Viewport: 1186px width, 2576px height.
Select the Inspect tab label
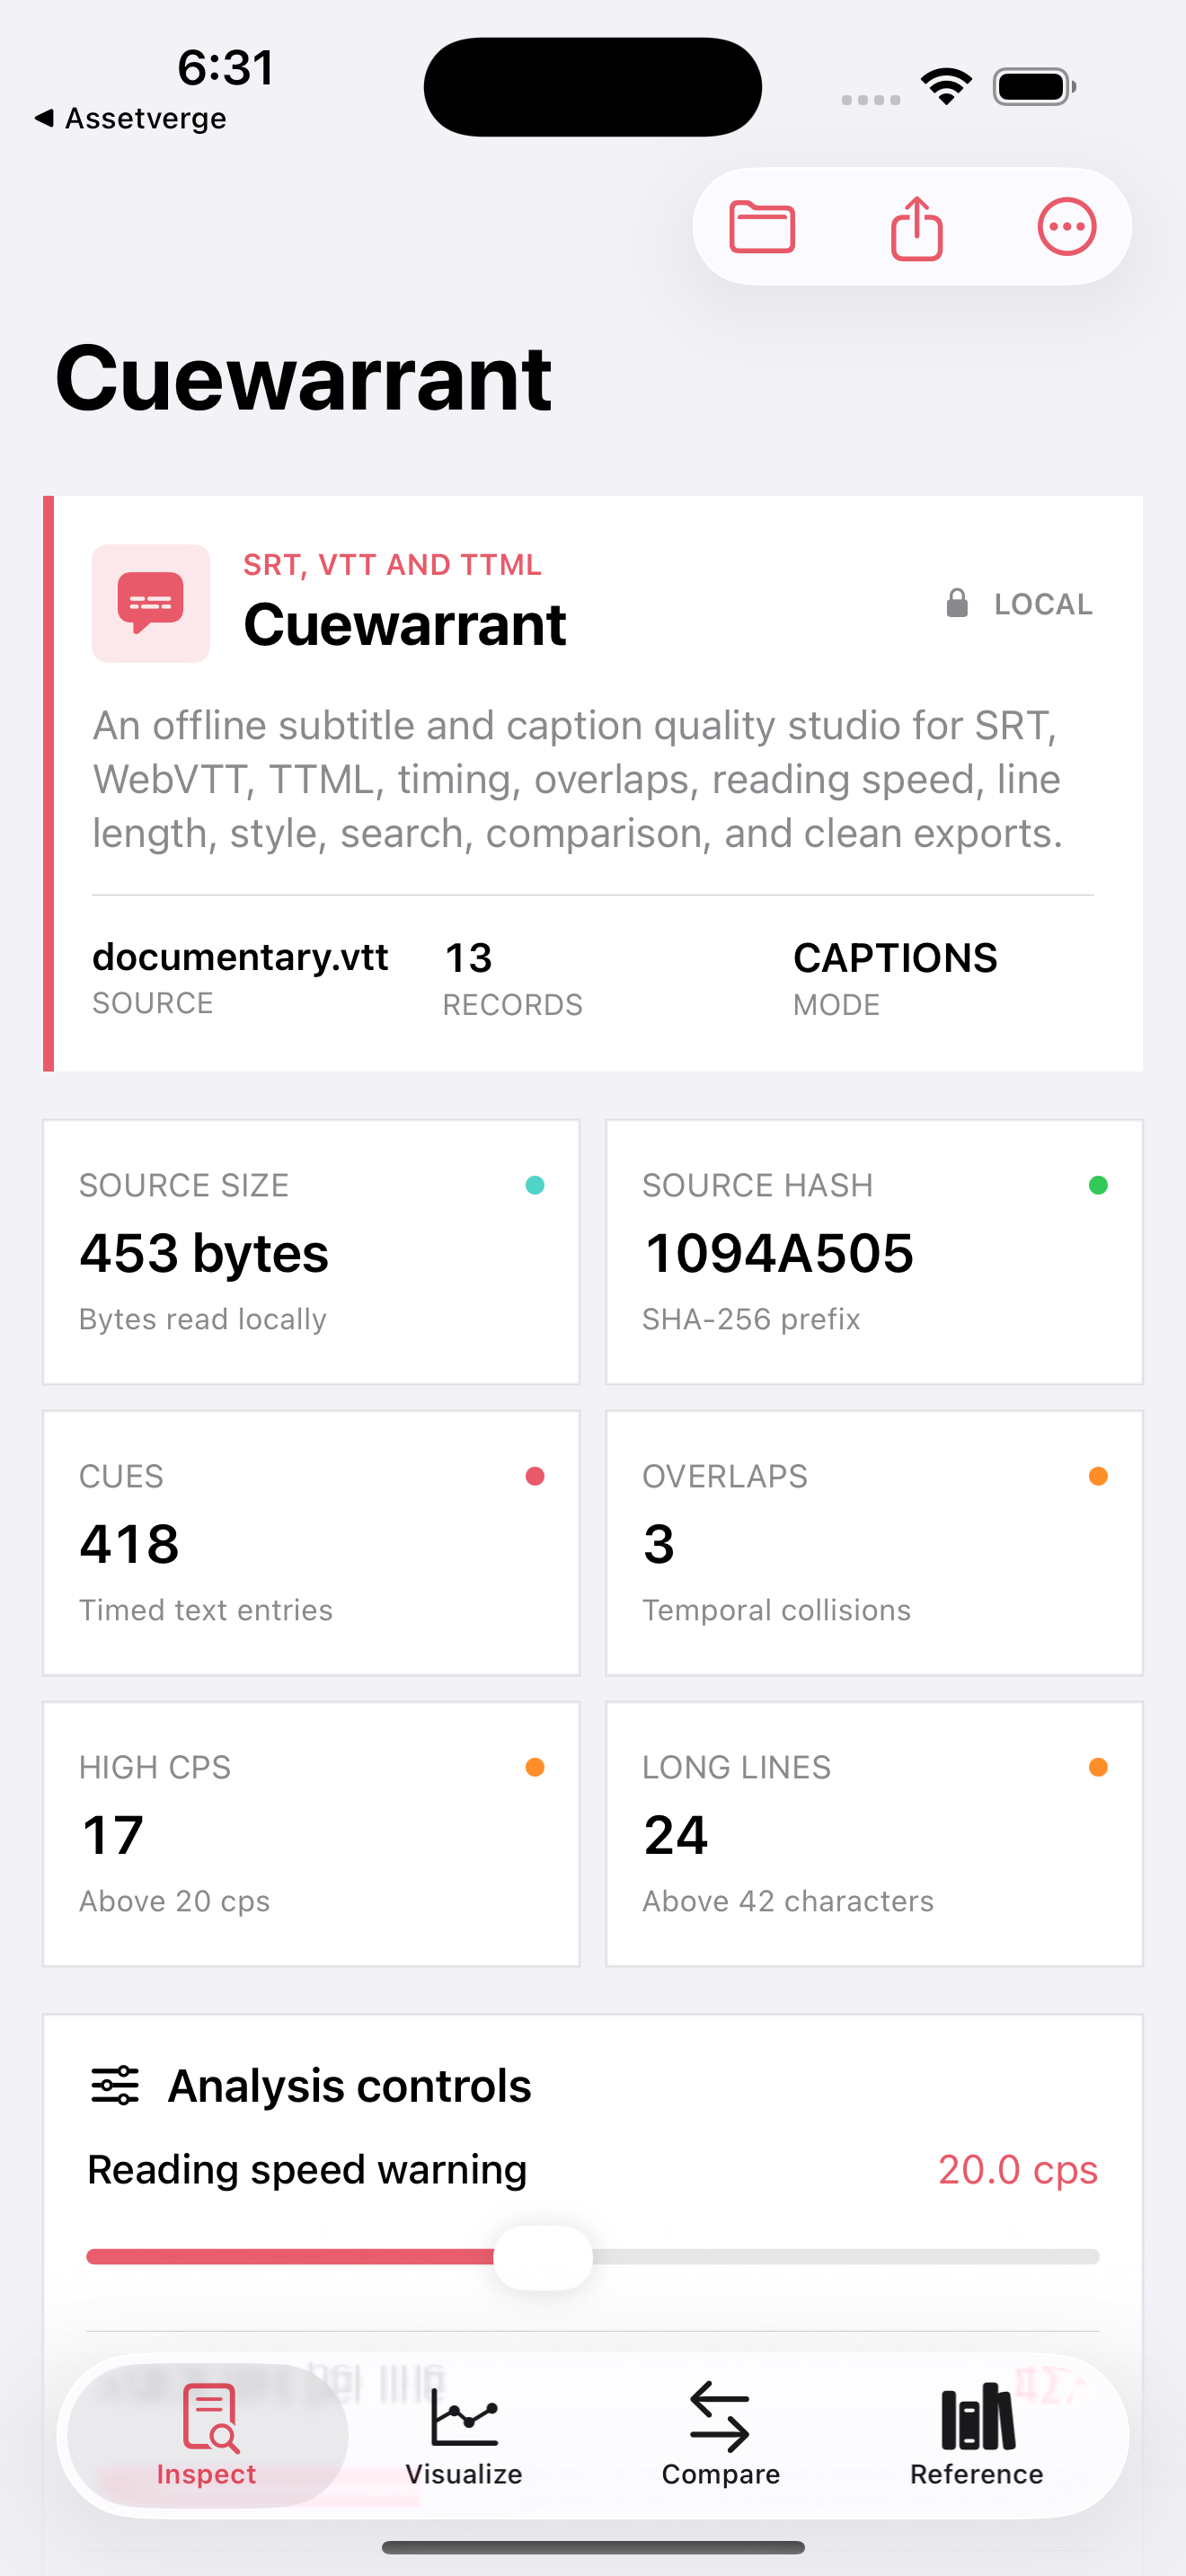pyautogui.click(x=206, y=2474)
